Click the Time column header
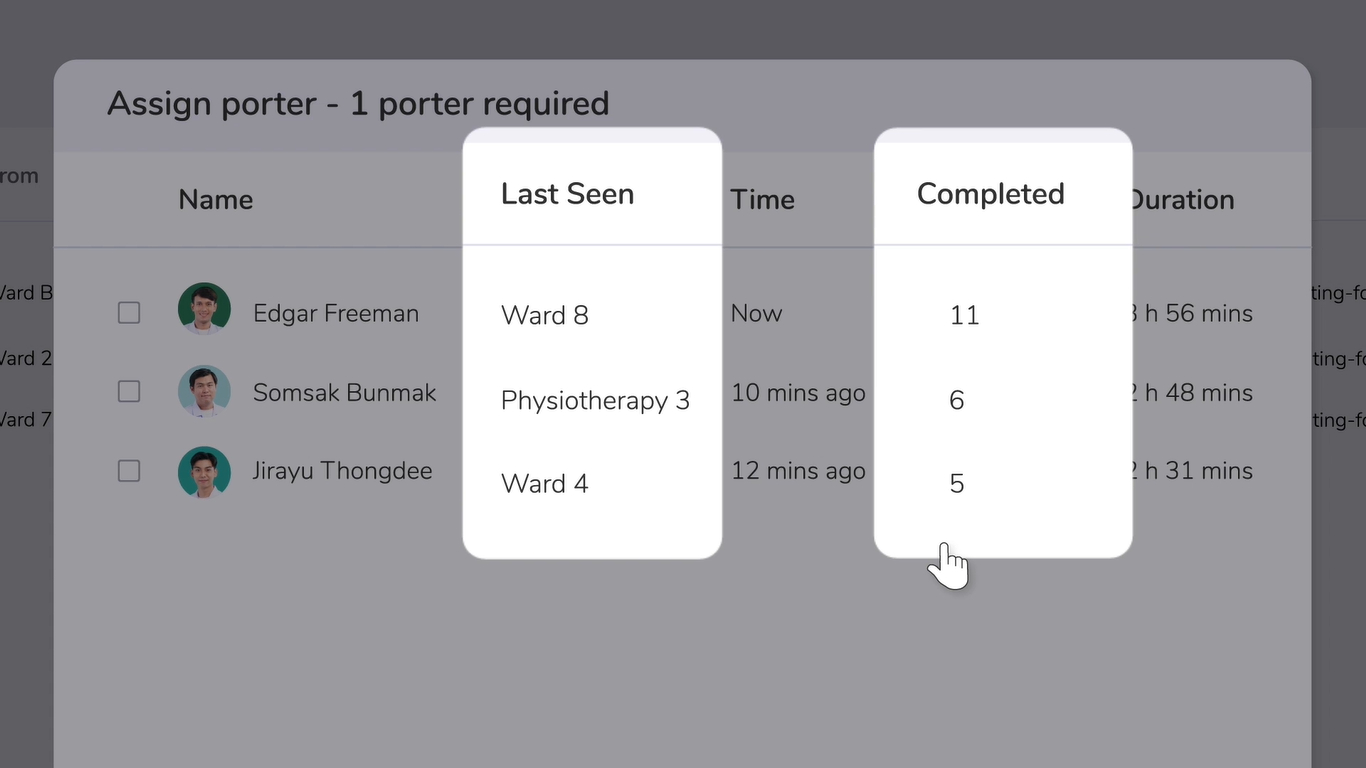This screenshot has height=768, width=1366. pyautogui.click(x=762, y=200)
